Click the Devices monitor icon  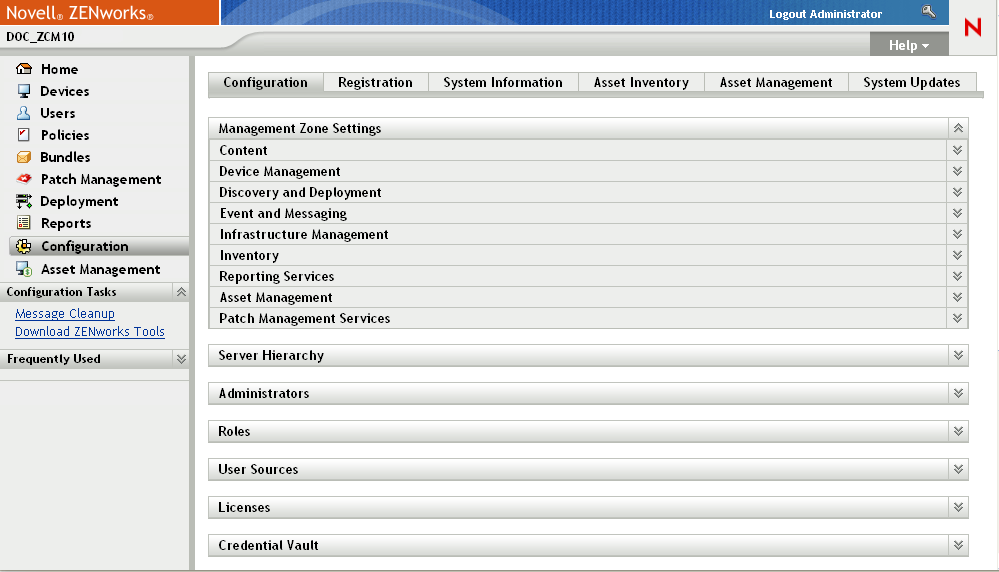click(x=24, y=91)
